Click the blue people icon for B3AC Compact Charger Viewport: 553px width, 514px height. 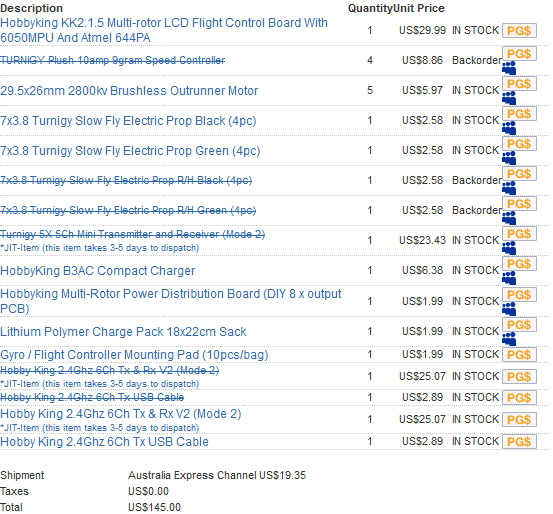click(509, 278)
